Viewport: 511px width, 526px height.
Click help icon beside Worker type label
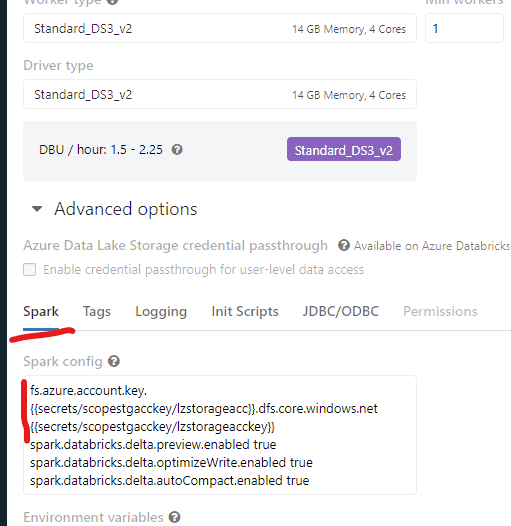(112, 1)
